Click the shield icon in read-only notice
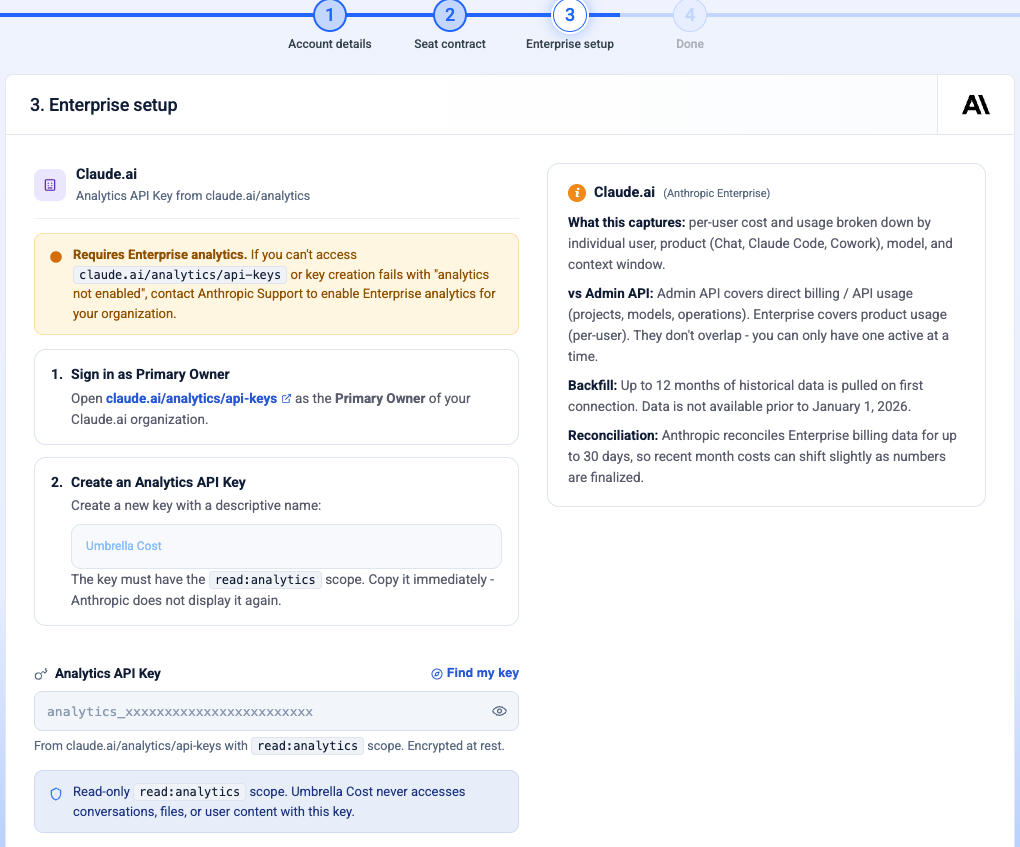Image resolution: width=1020 pixels, height=847 pixels. click(56, 794)
